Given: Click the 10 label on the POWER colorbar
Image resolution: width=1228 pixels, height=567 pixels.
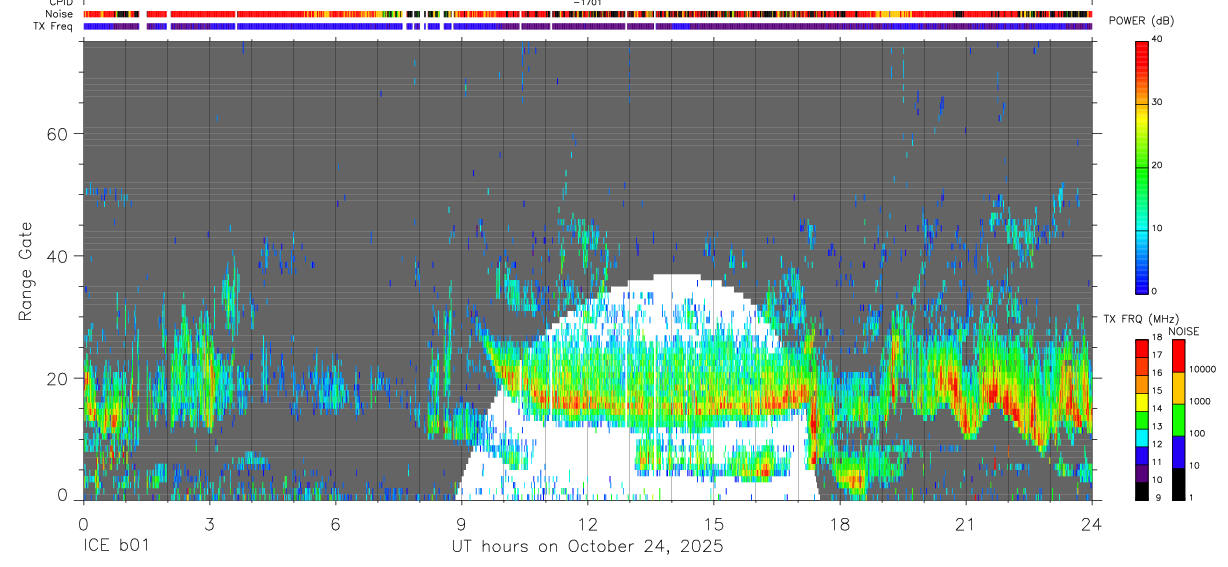Looking at the screenshot, I should coord(1157,228).
